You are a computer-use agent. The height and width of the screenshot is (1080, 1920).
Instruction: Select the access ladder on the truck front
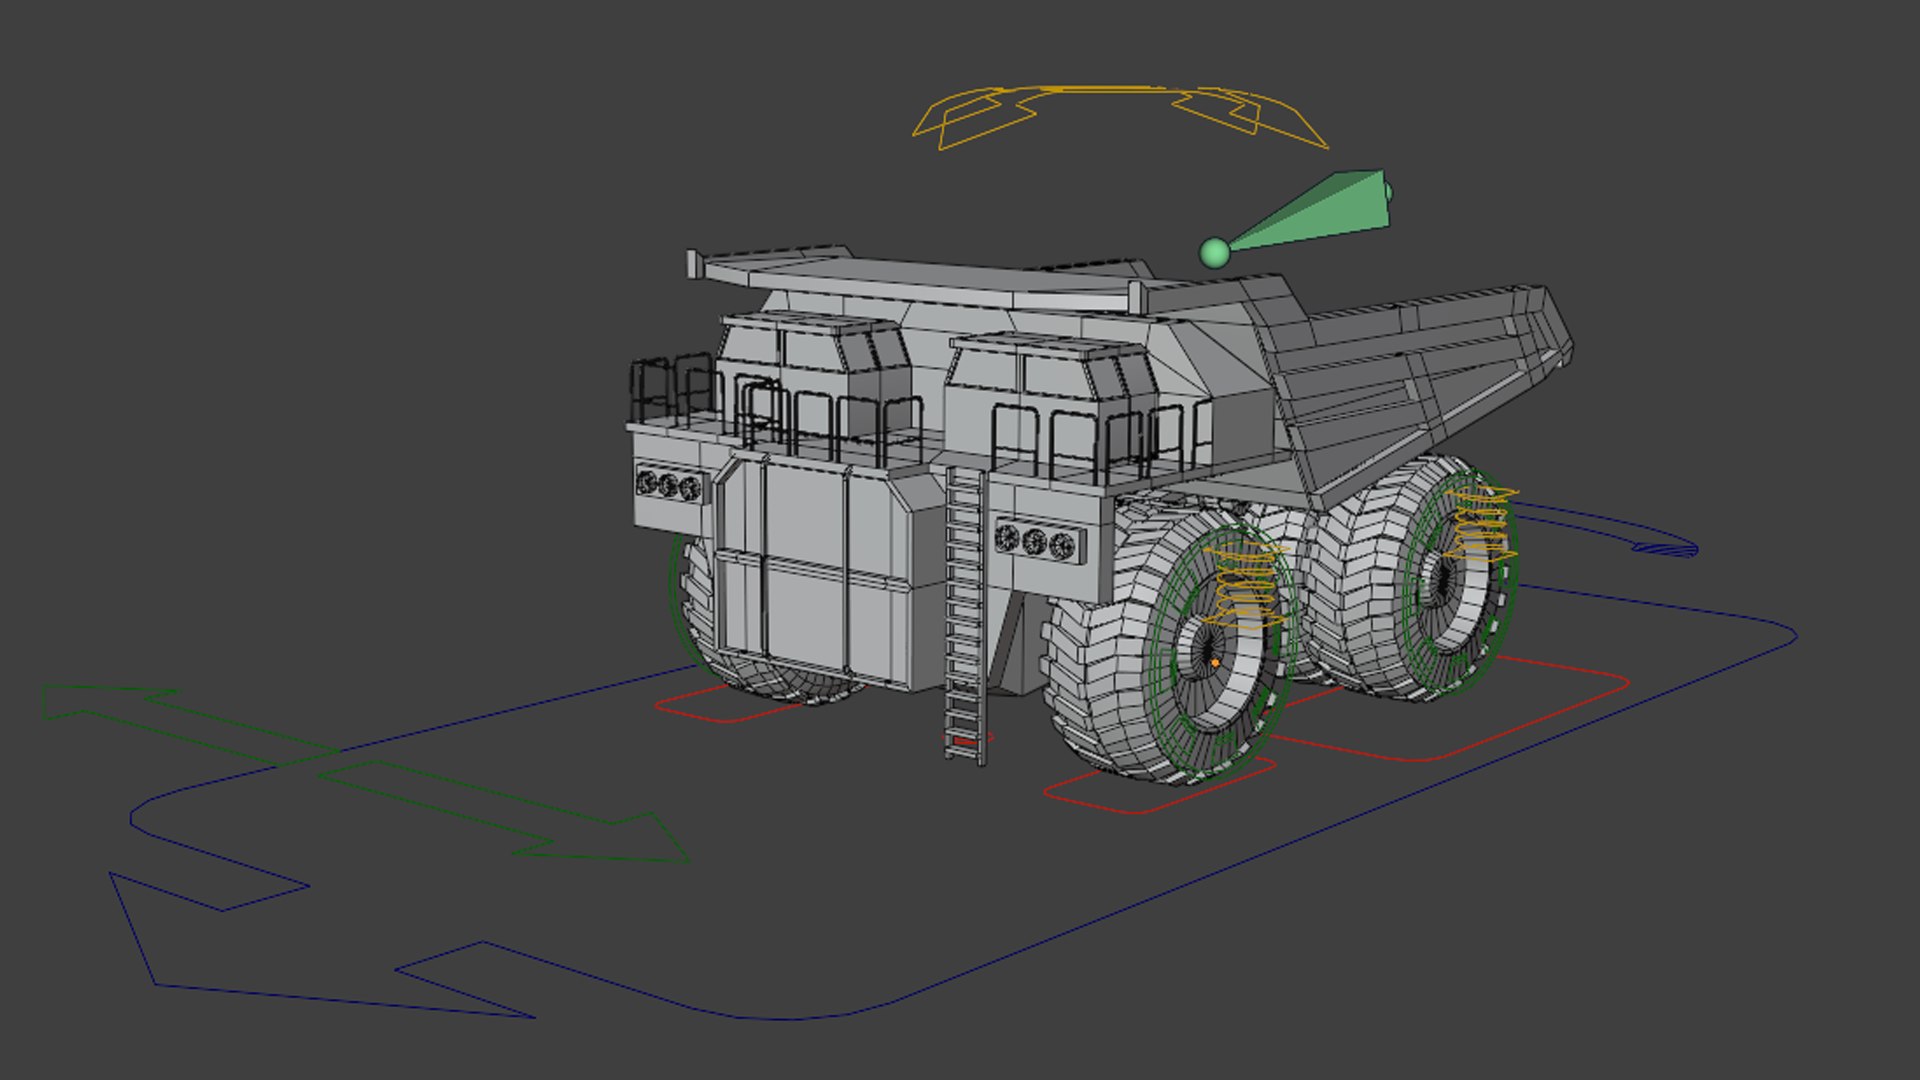click(965, 615)
